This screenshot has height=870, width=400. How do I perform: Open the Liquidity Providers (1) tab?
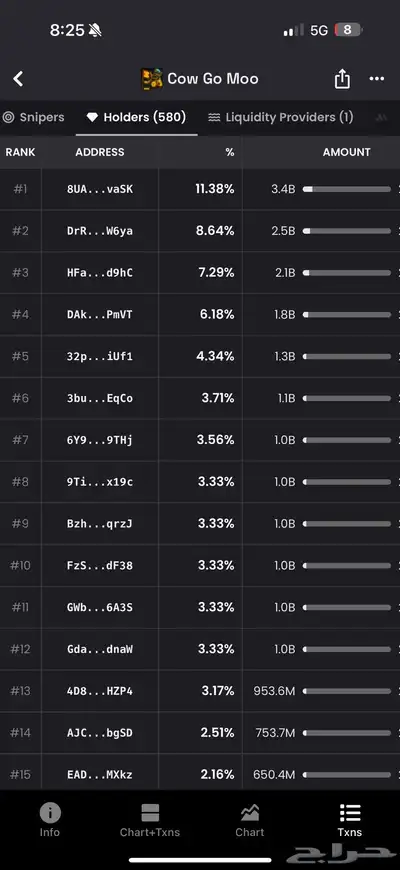[280, 117]
